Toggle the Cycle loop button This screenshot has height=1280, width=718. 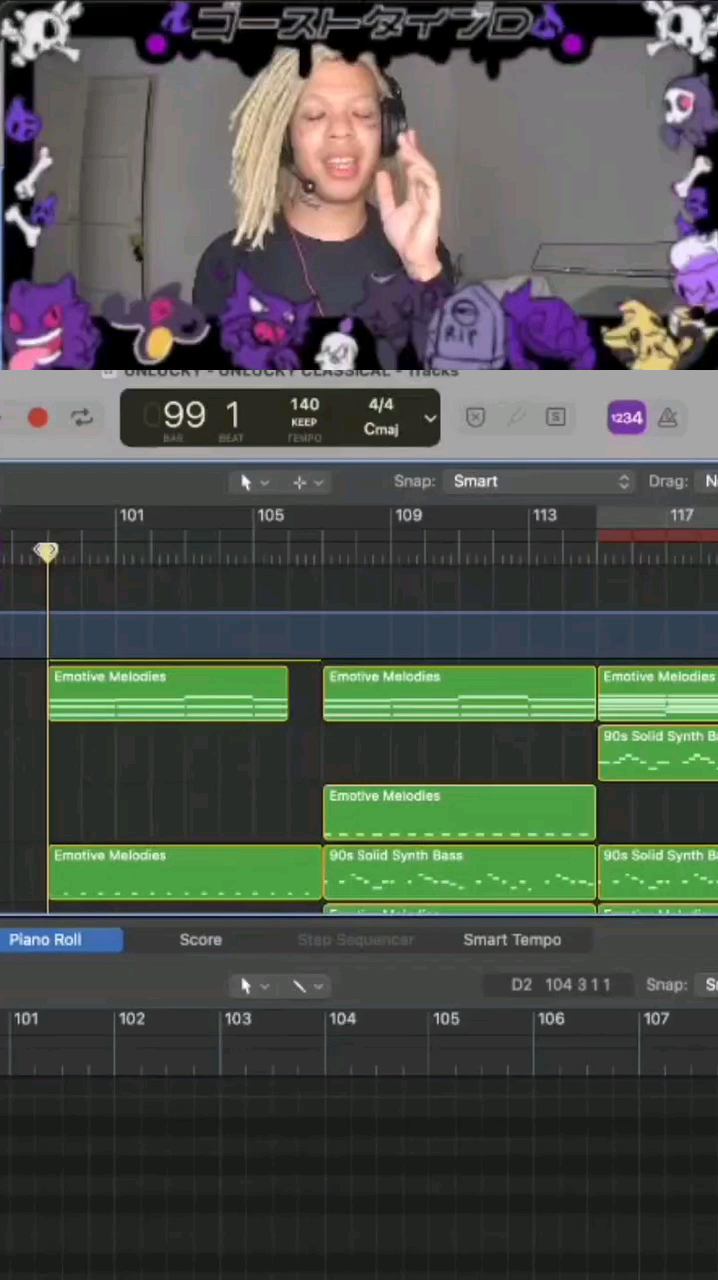82,418
